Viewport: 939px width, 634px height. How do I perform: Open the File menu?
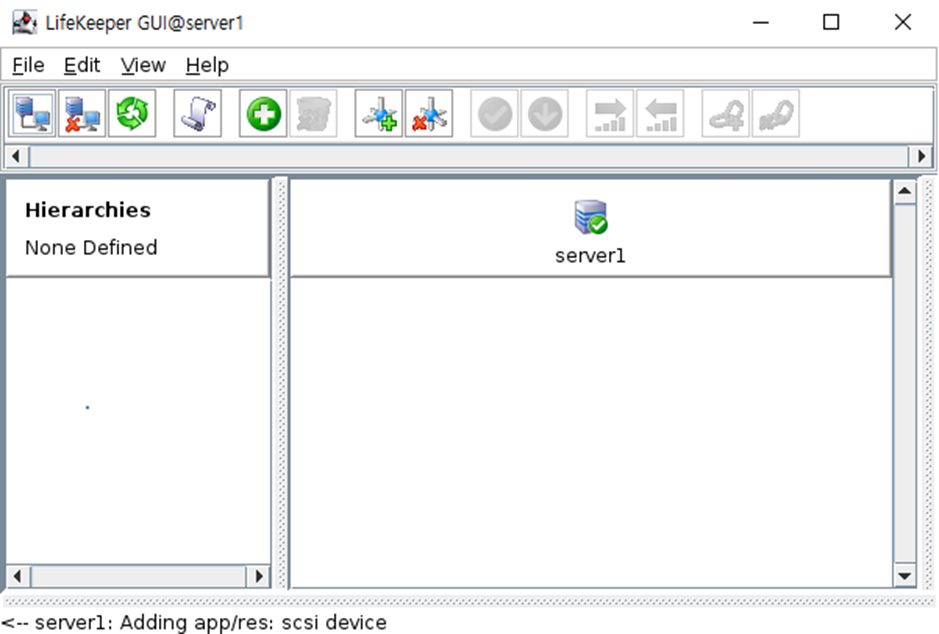click(28, 65)
